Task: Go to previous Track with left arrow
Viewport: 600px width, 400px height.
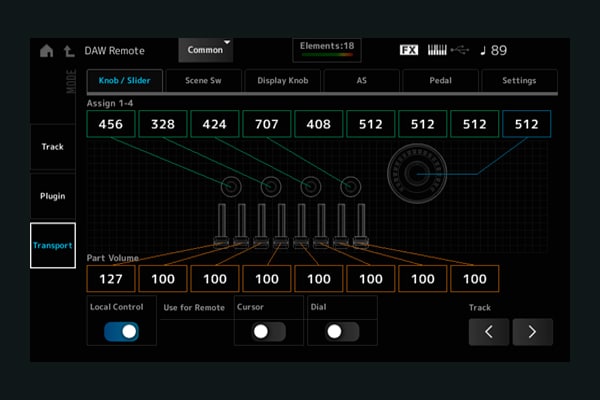Action: 489,332
